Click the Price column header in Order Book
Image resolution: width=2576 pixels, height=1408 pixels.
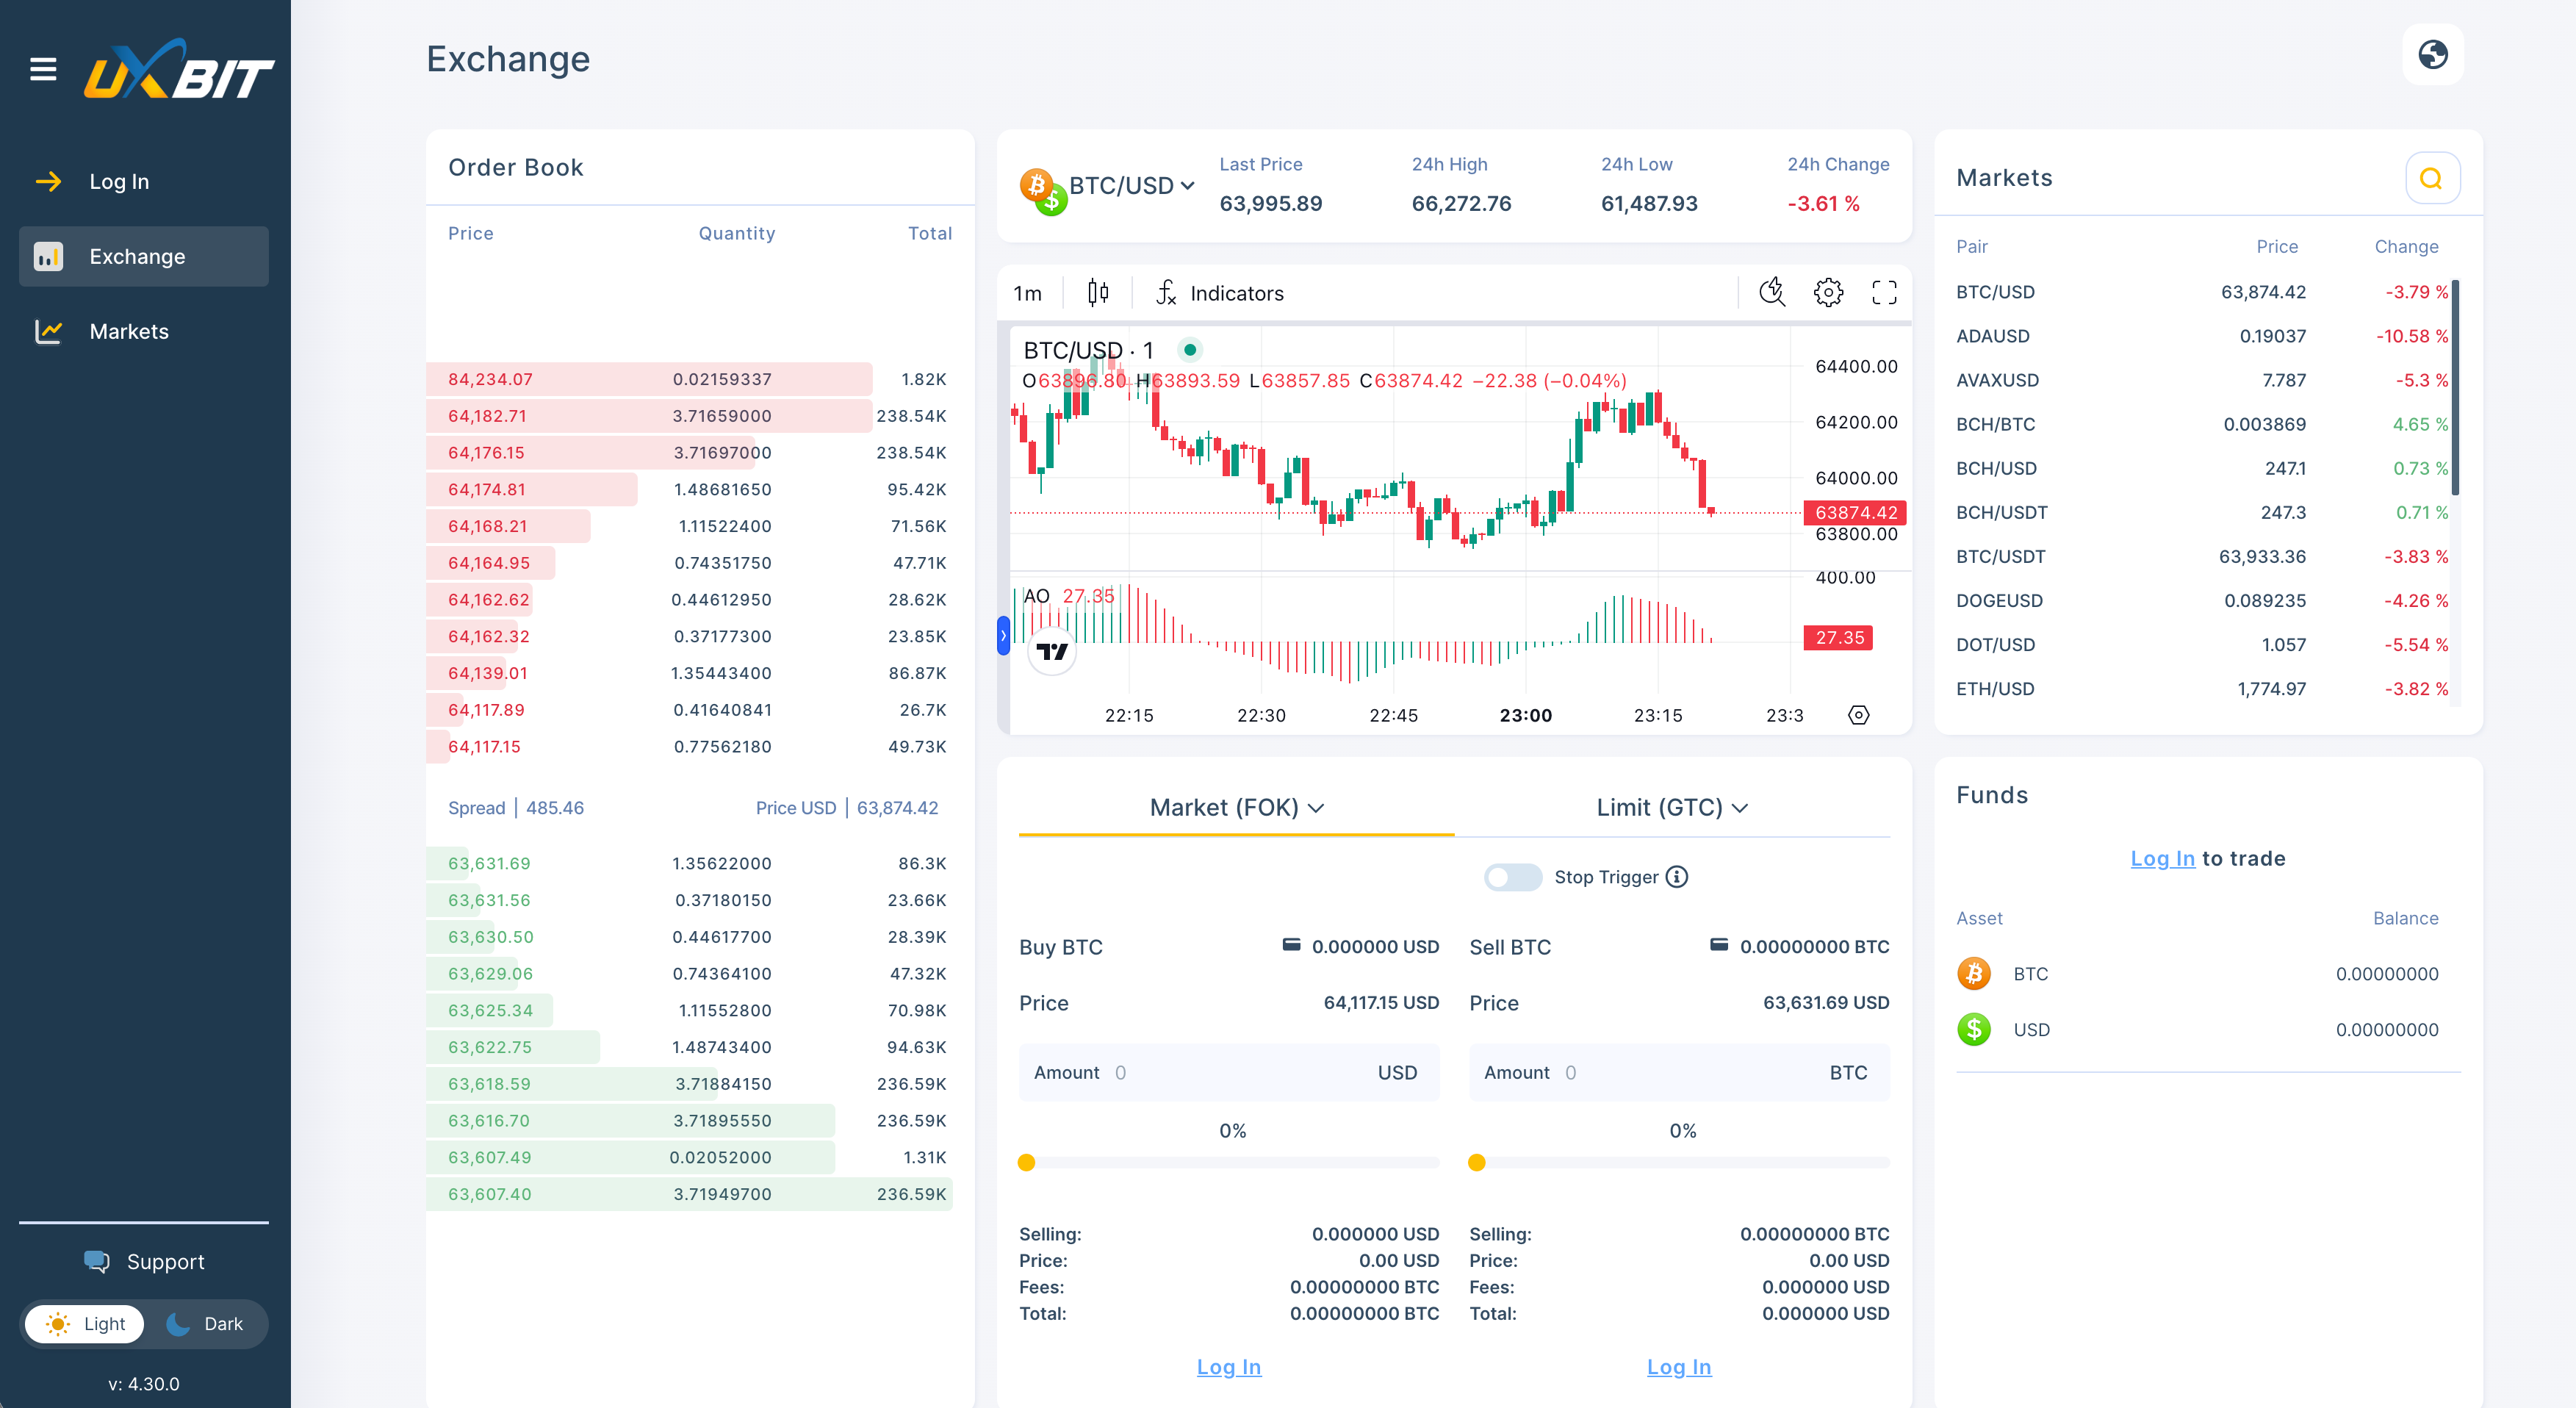470,233
